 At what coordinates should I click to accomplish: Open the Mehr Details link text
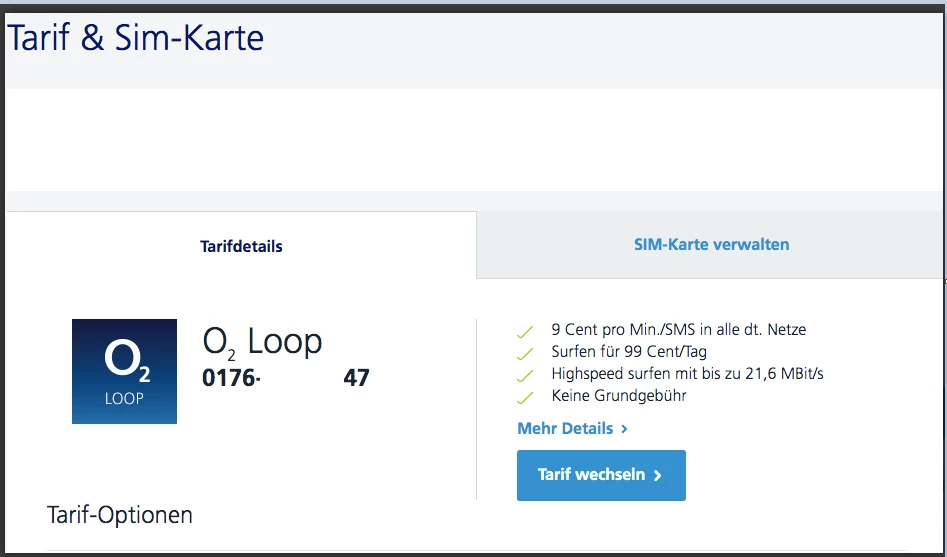click(565, 428)
